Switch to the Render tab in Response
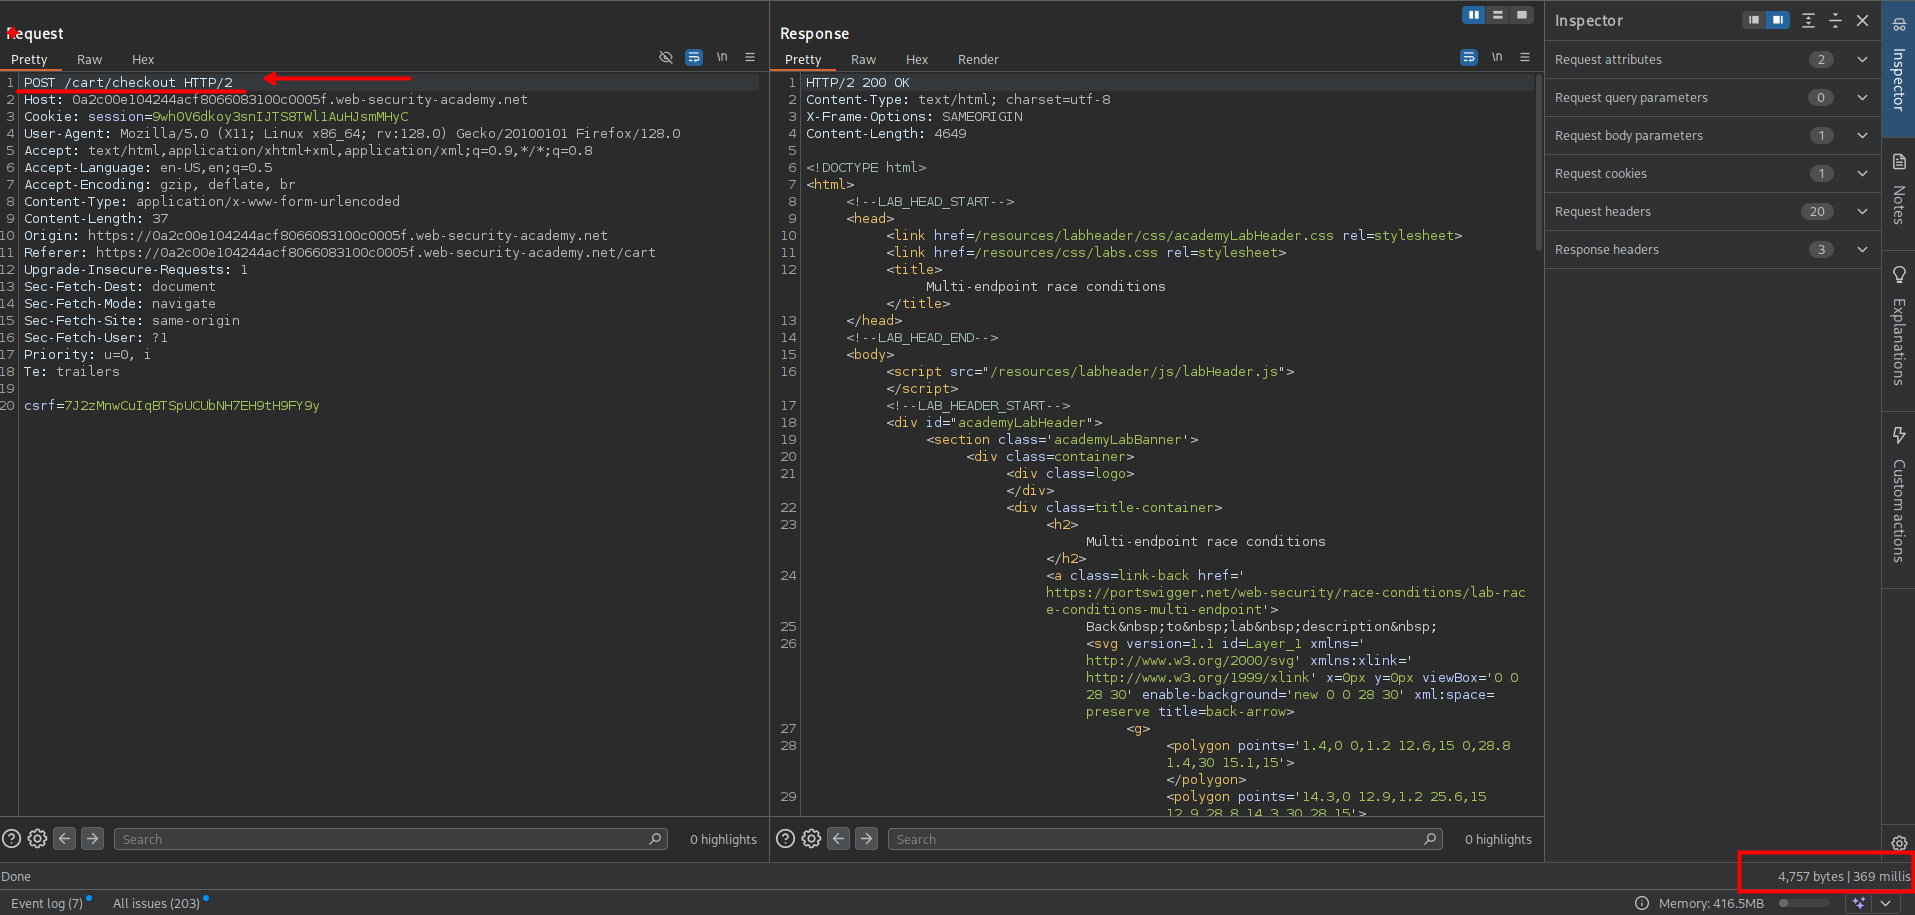 pyautogui.click(x=977, y=60)
